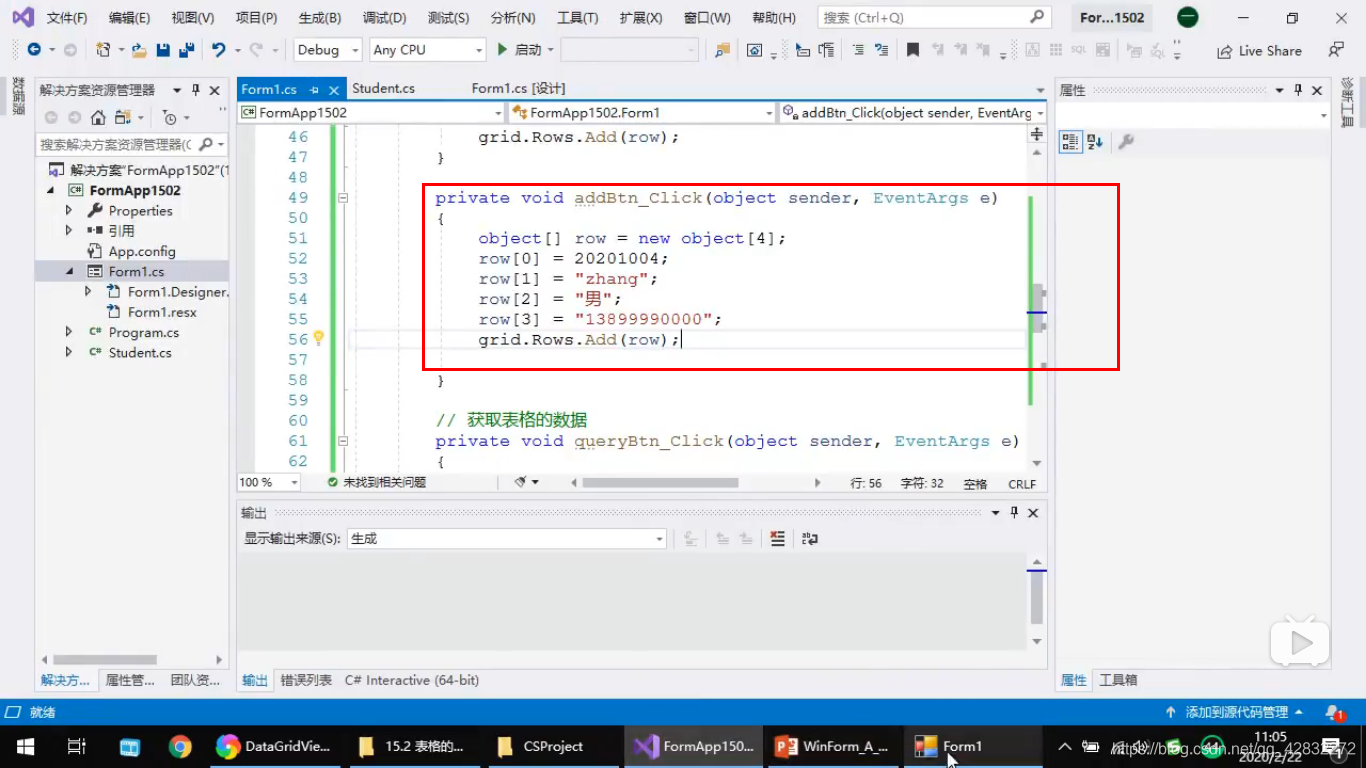The width and height of the screenshot is (1366, 768).
Task: Click the split editor handle icon
Action: click(1037, 133)
